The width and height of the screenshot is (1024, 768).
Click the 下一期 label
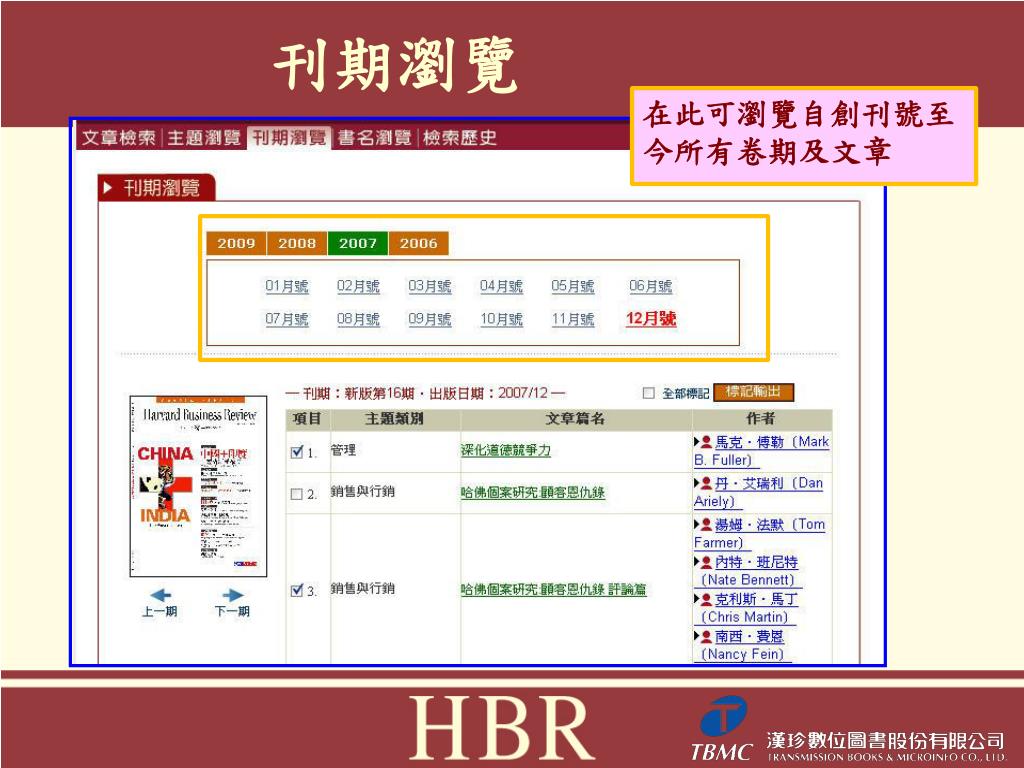pyautogui.click(x=232, y=611)
